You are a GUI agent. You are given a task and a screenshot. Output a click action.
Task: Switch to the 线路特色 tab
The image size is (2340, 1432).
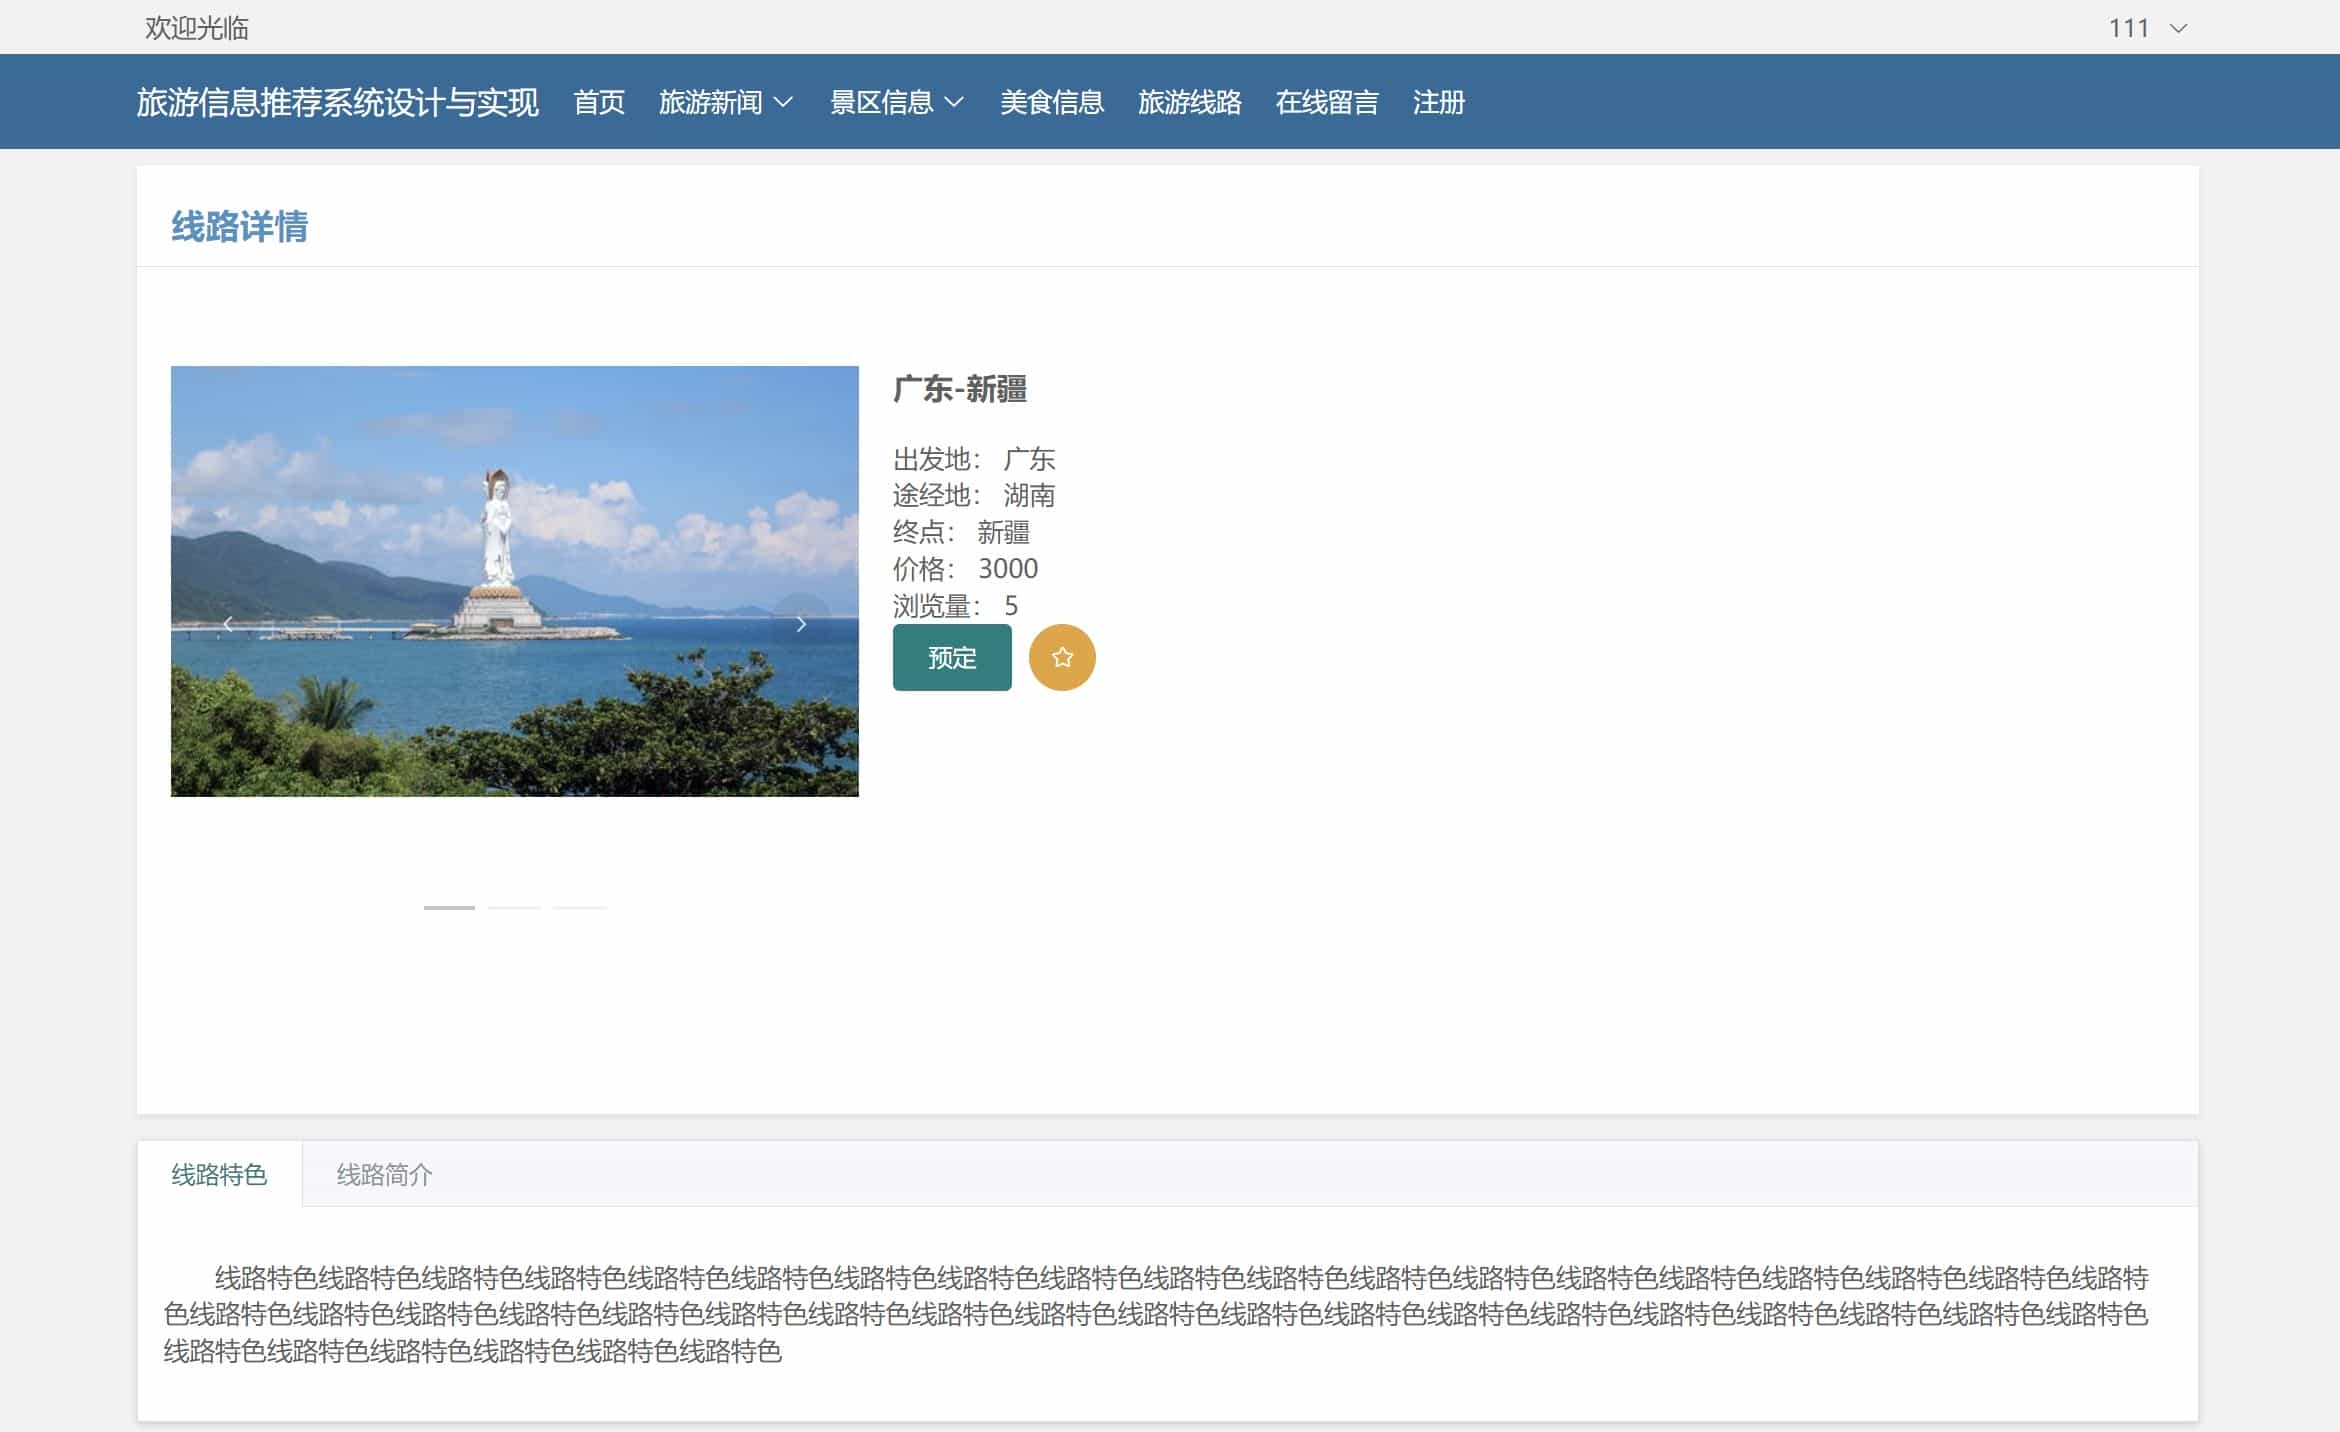pos(219,1174)
